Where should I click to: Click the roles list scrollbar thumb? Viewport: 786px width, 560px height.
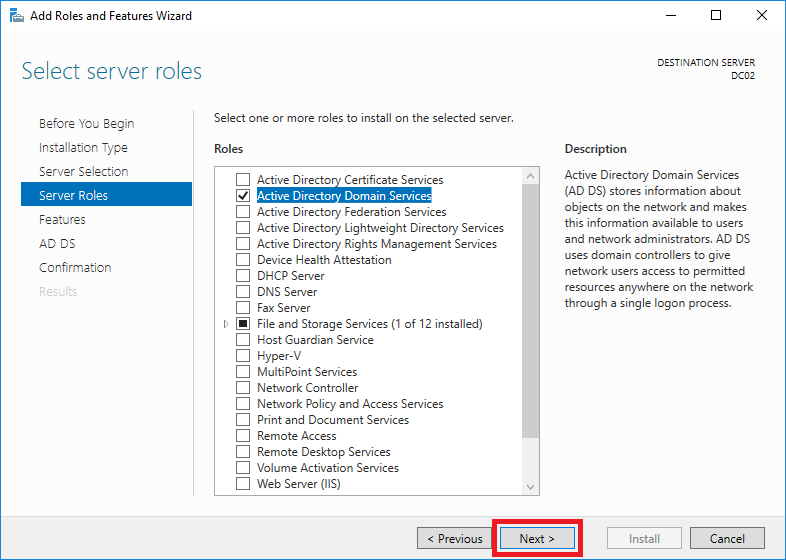[530, 311]
